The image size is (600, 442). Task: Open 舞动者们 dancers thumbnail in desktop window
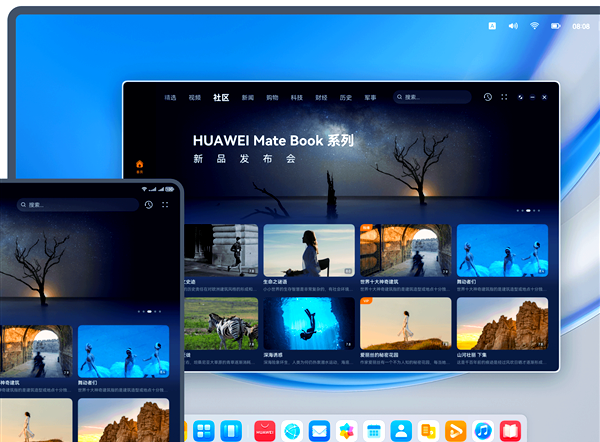[x=502, y=250]
